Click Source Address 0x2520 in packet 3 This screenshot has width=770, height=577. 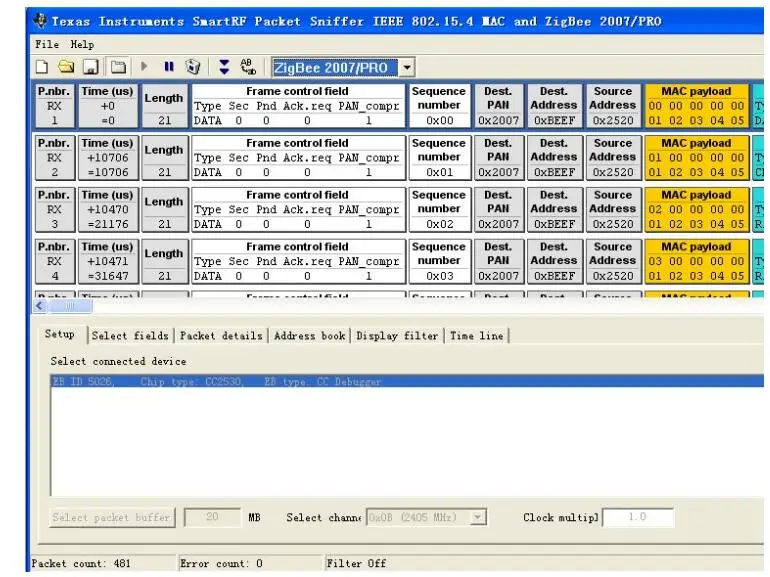tap(613, 209)
